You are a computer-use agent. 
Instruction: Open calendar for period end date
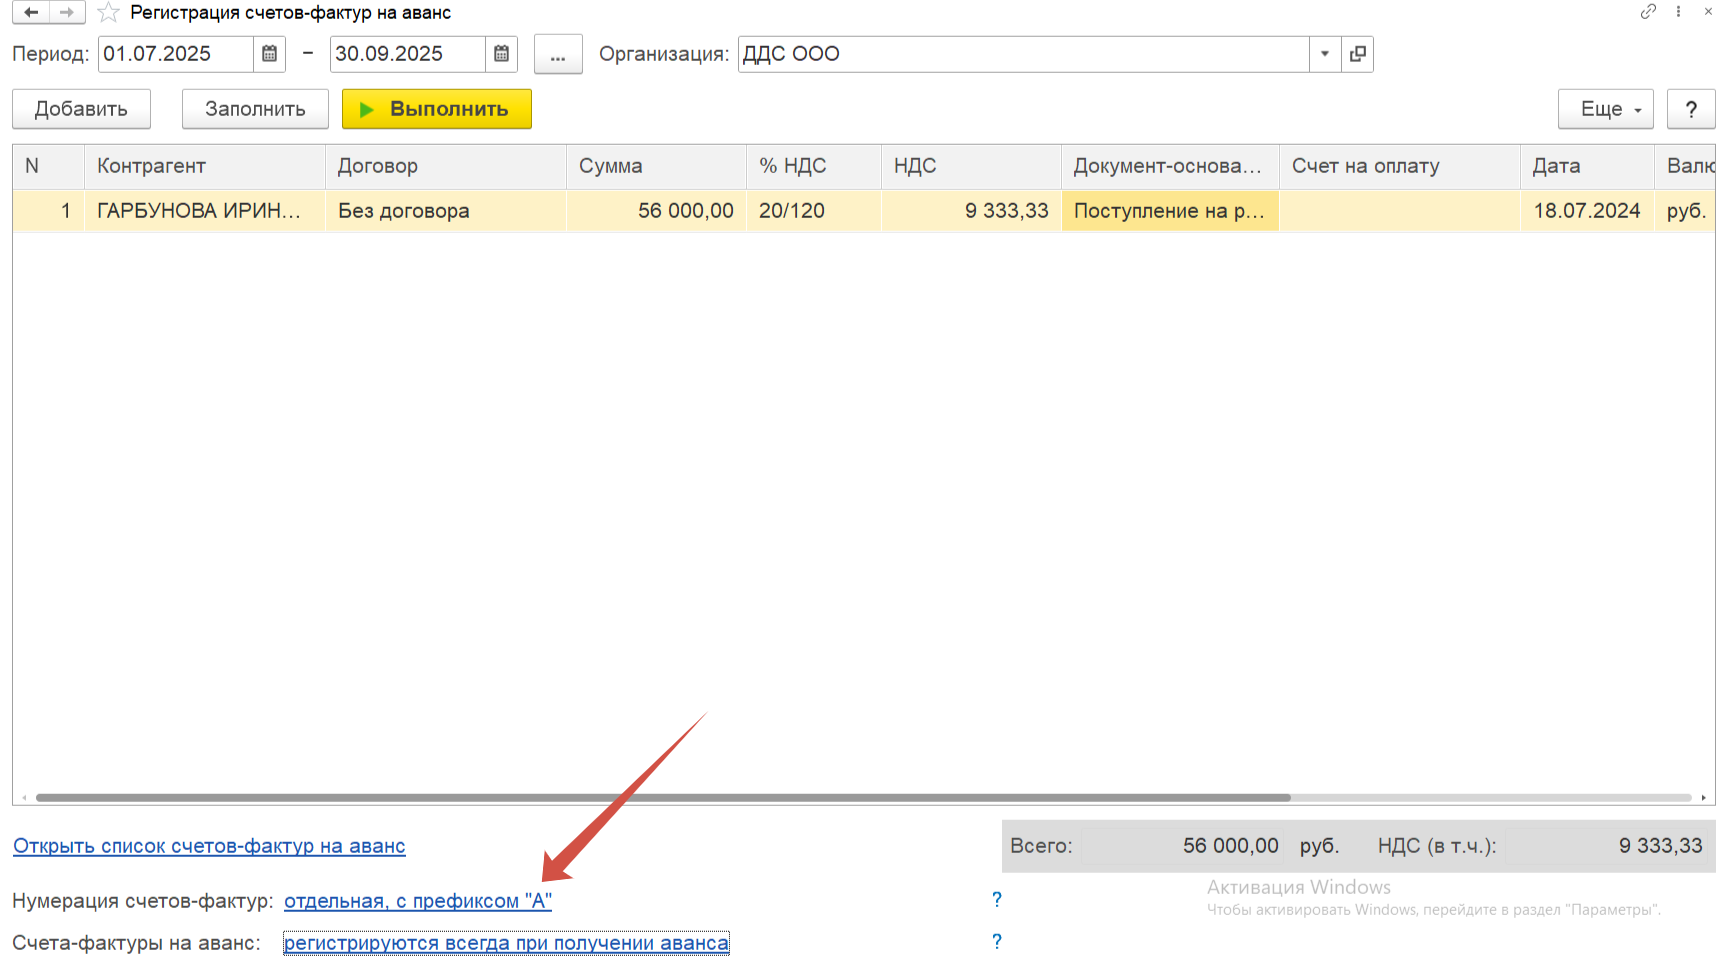click(x=501, y=54)
